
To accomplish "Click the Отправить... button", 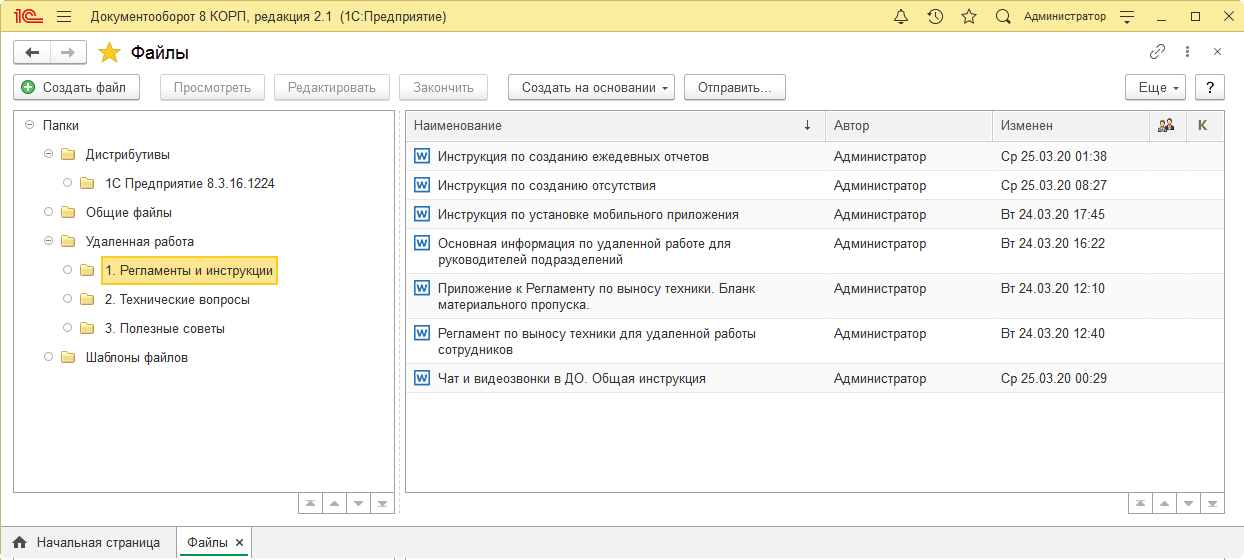I will click(734, 88).
